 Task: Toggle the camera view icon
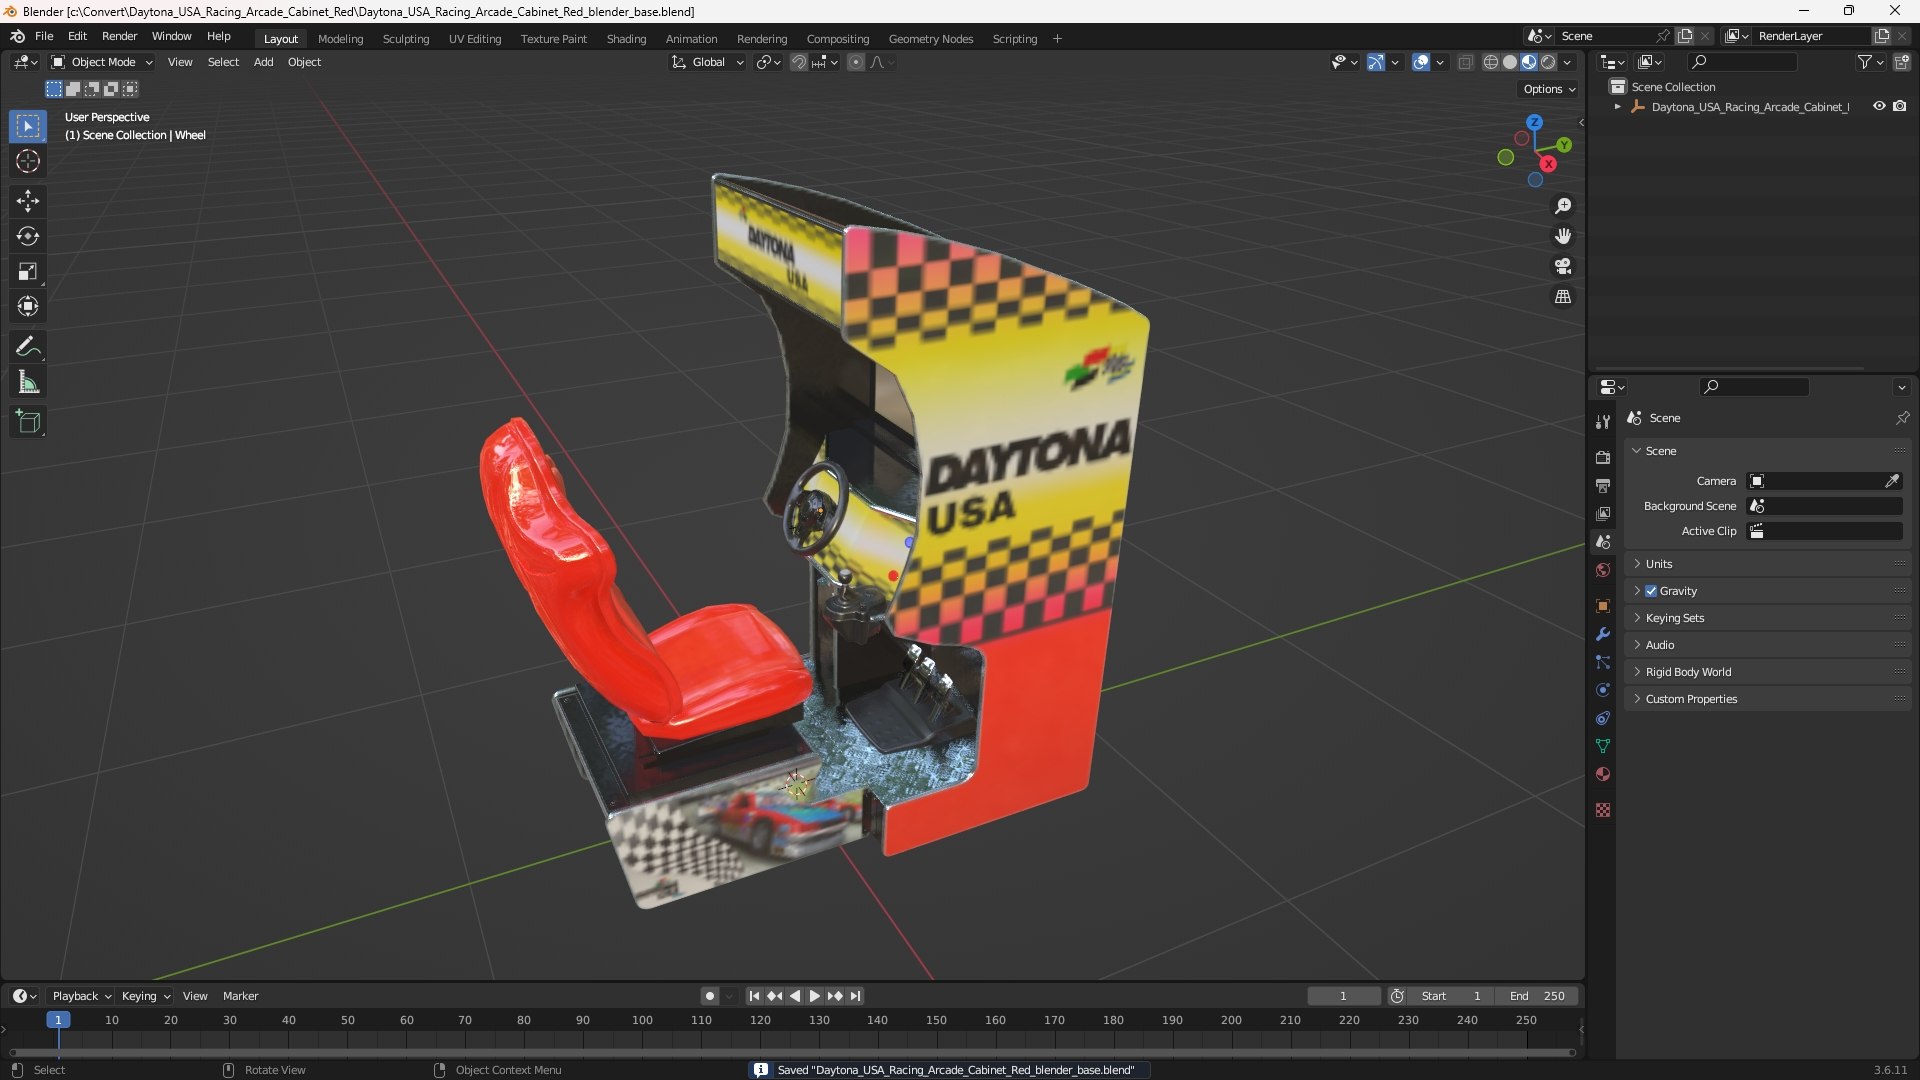tap(1563, 266)
